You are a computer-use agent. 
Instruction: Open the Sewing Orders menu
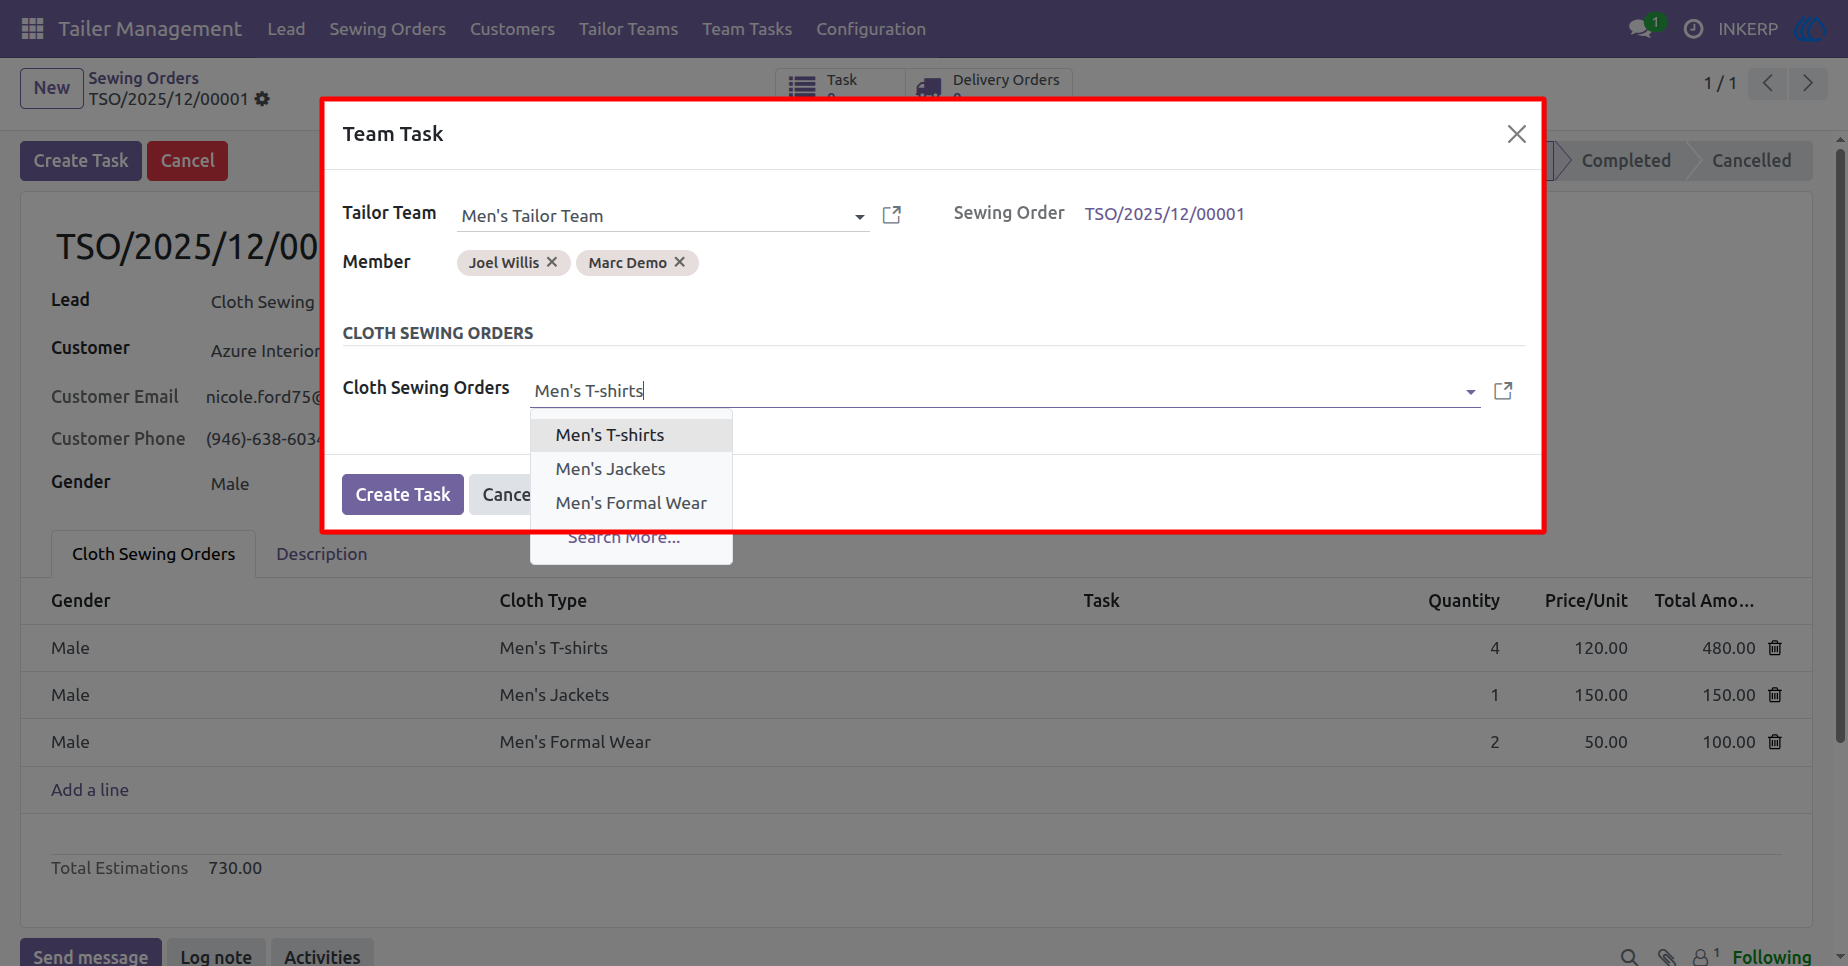388,29
